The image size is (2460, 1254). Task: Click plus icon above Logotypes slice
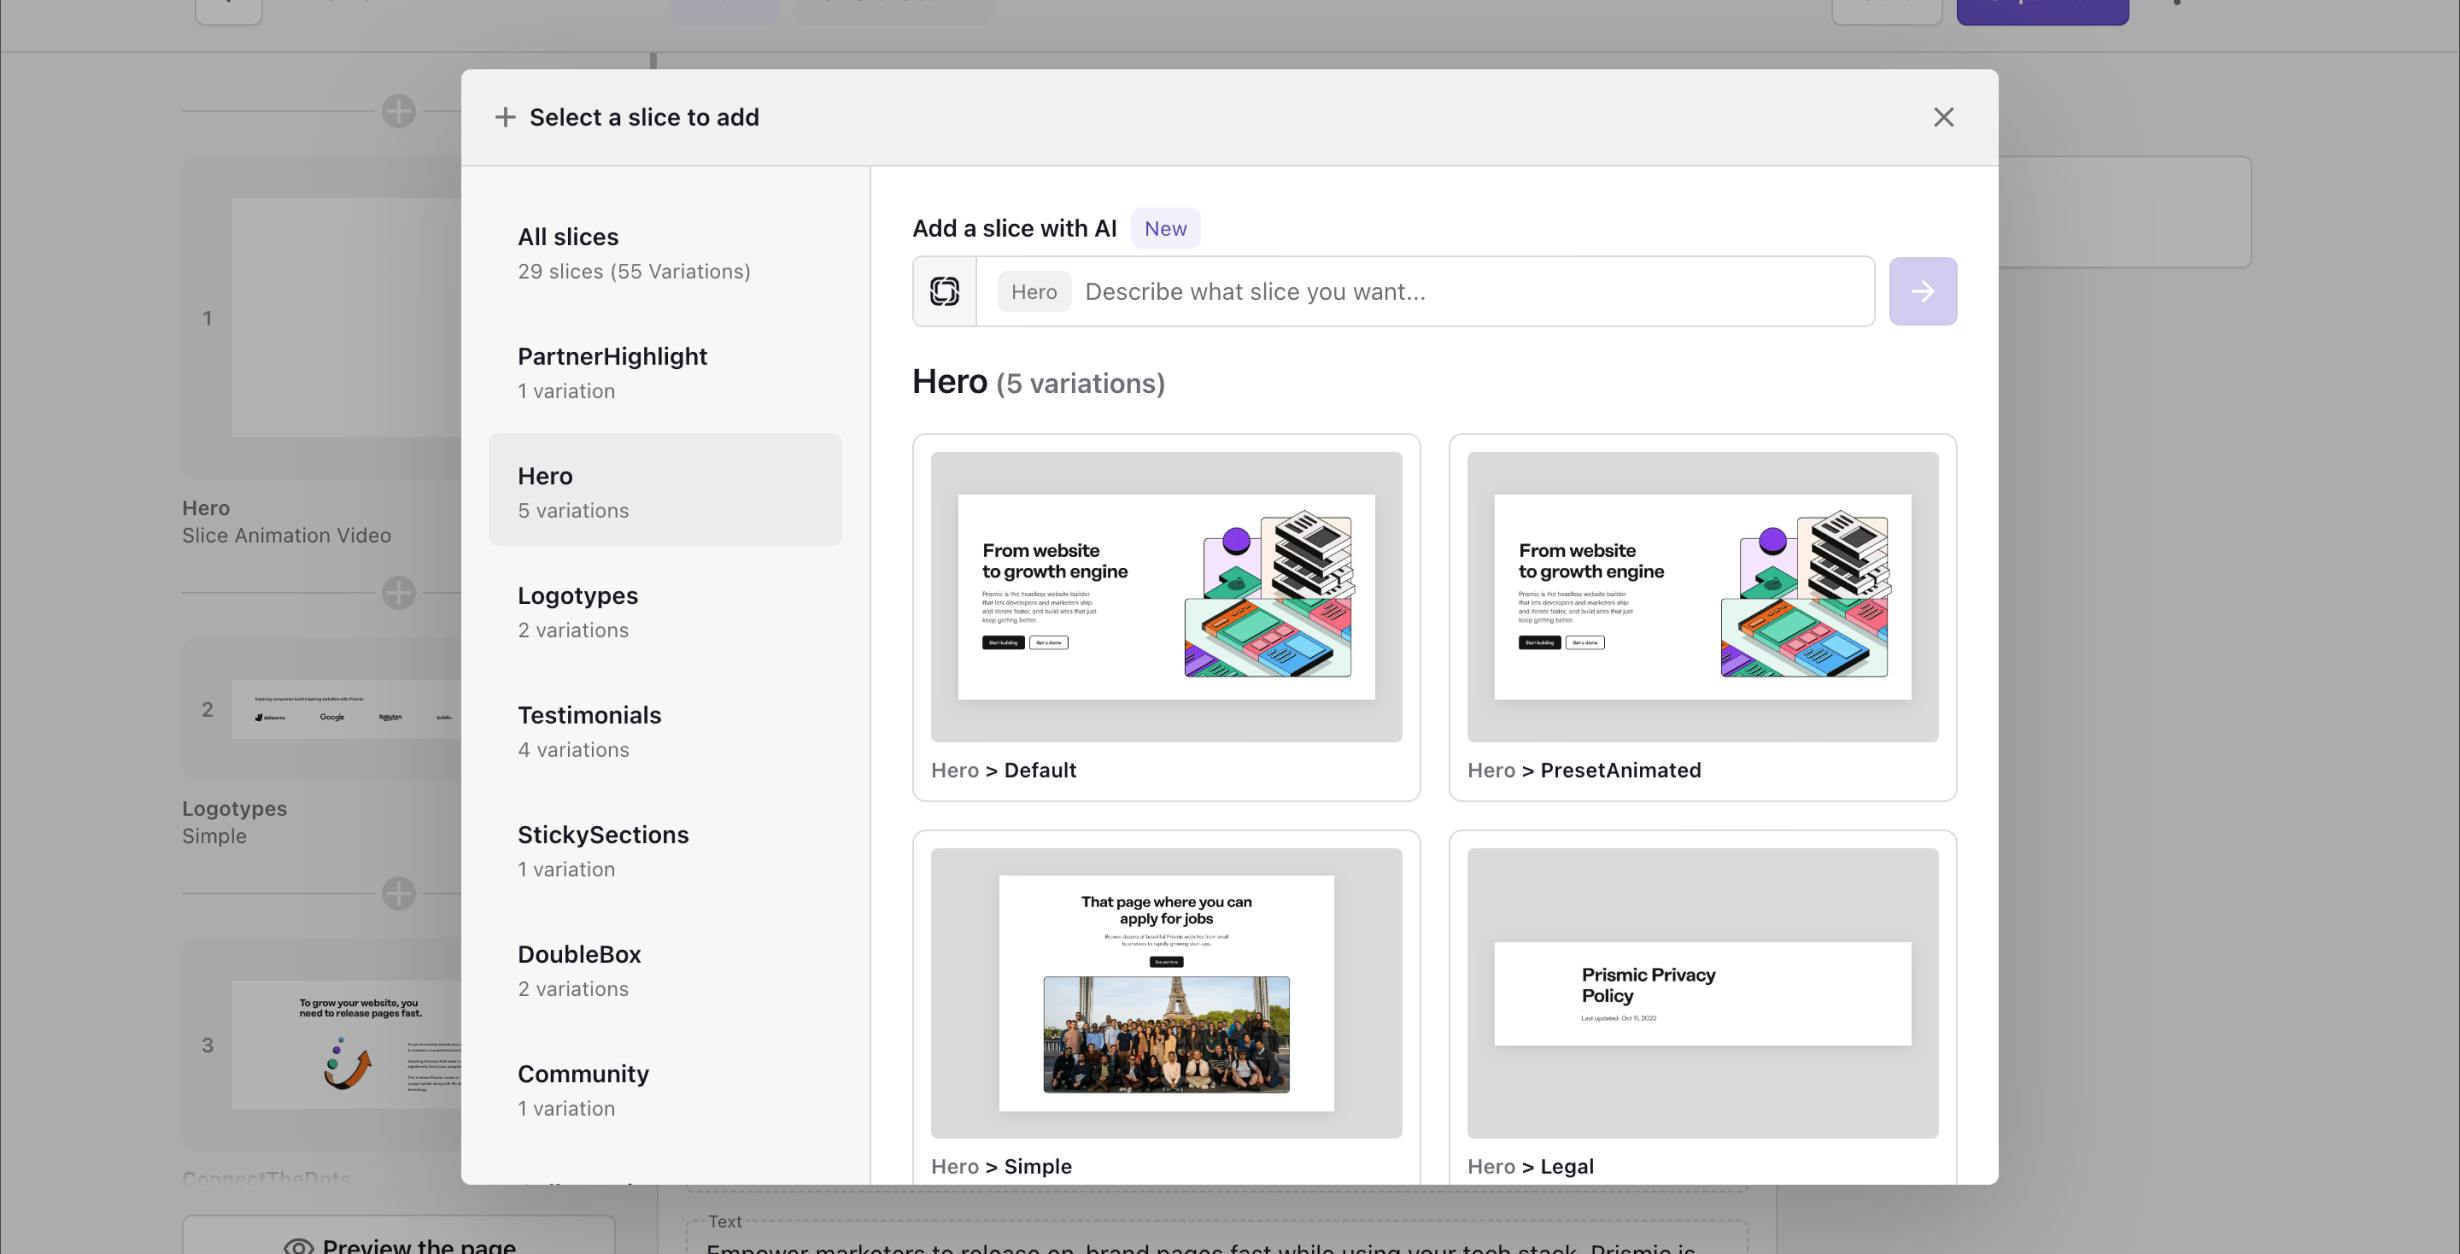[398, 593]
